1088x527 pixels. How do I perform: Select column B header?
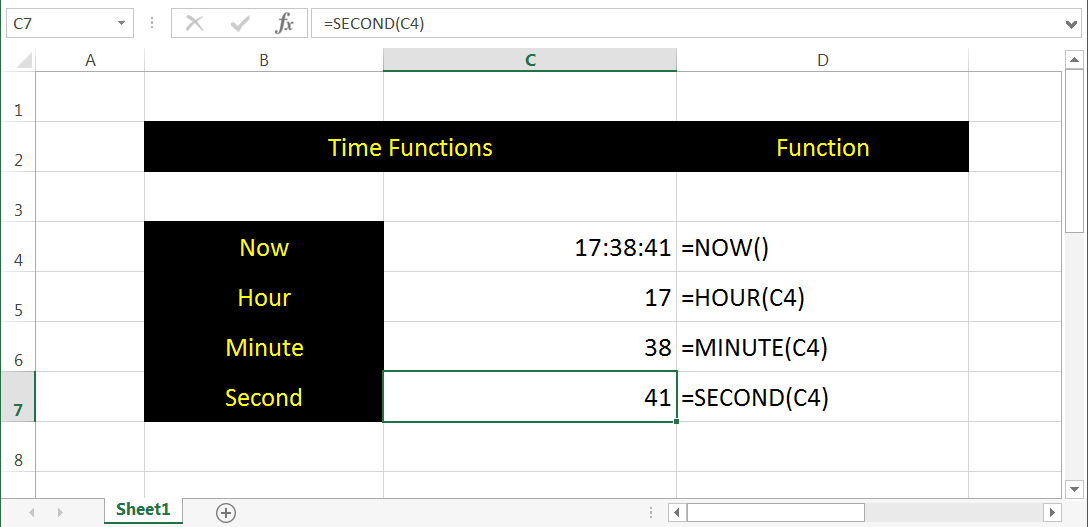click(x=264, y=60)
